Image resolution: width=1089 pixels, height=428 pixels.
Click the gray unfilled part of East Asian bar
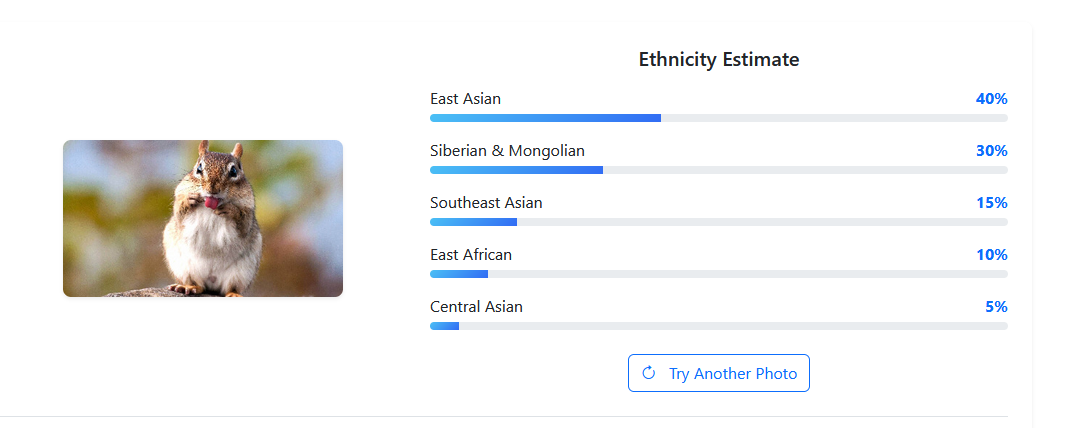[x=834, y=118]
